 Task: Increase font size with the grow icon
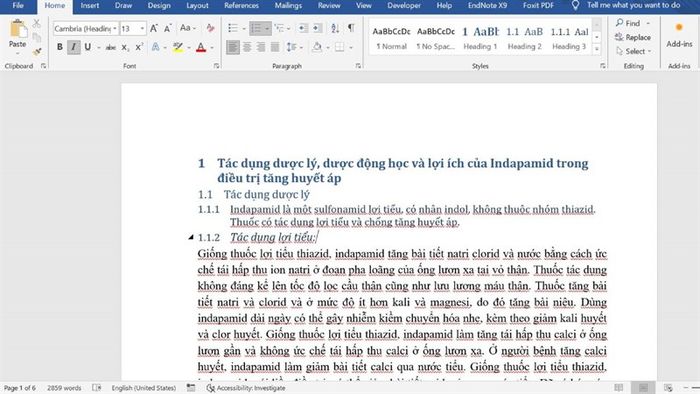[x=154, y=29]
